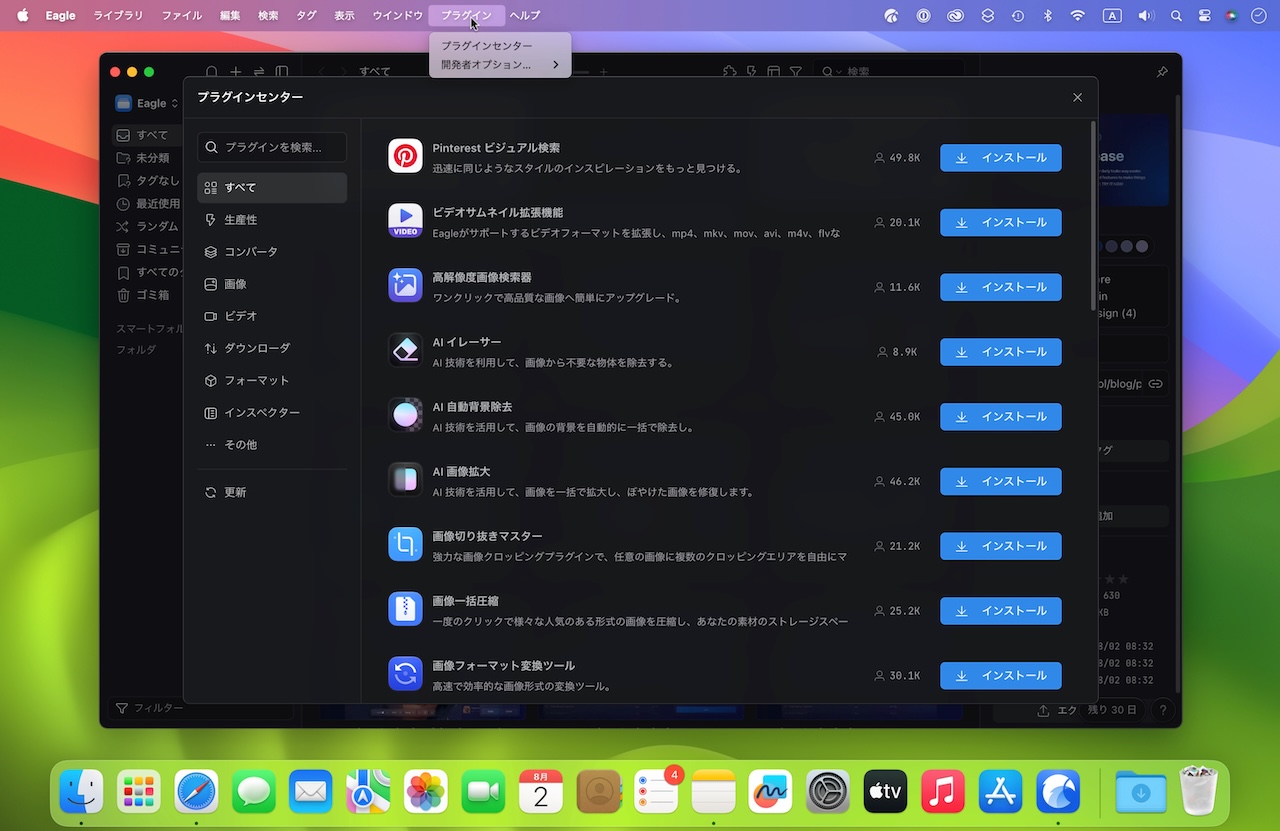Open Photos from the Dock
Screen dimensions: 1280x831
tap(426, 792)
